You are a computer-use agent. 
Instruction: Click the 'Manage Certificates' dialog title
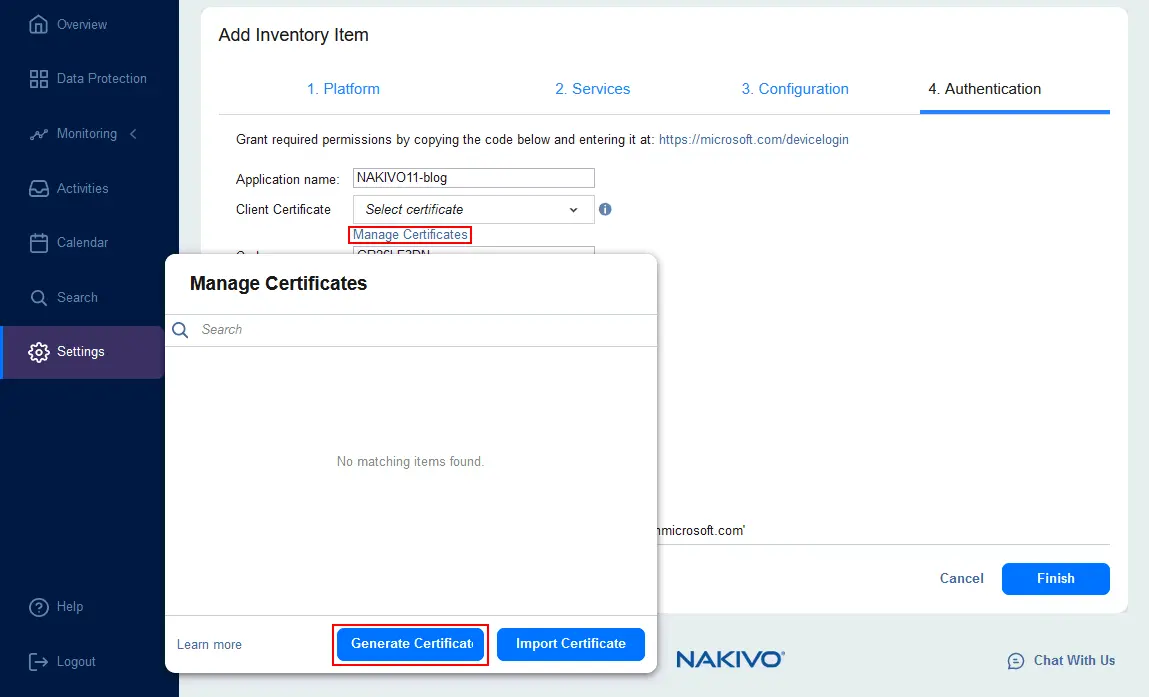point(278,284)
